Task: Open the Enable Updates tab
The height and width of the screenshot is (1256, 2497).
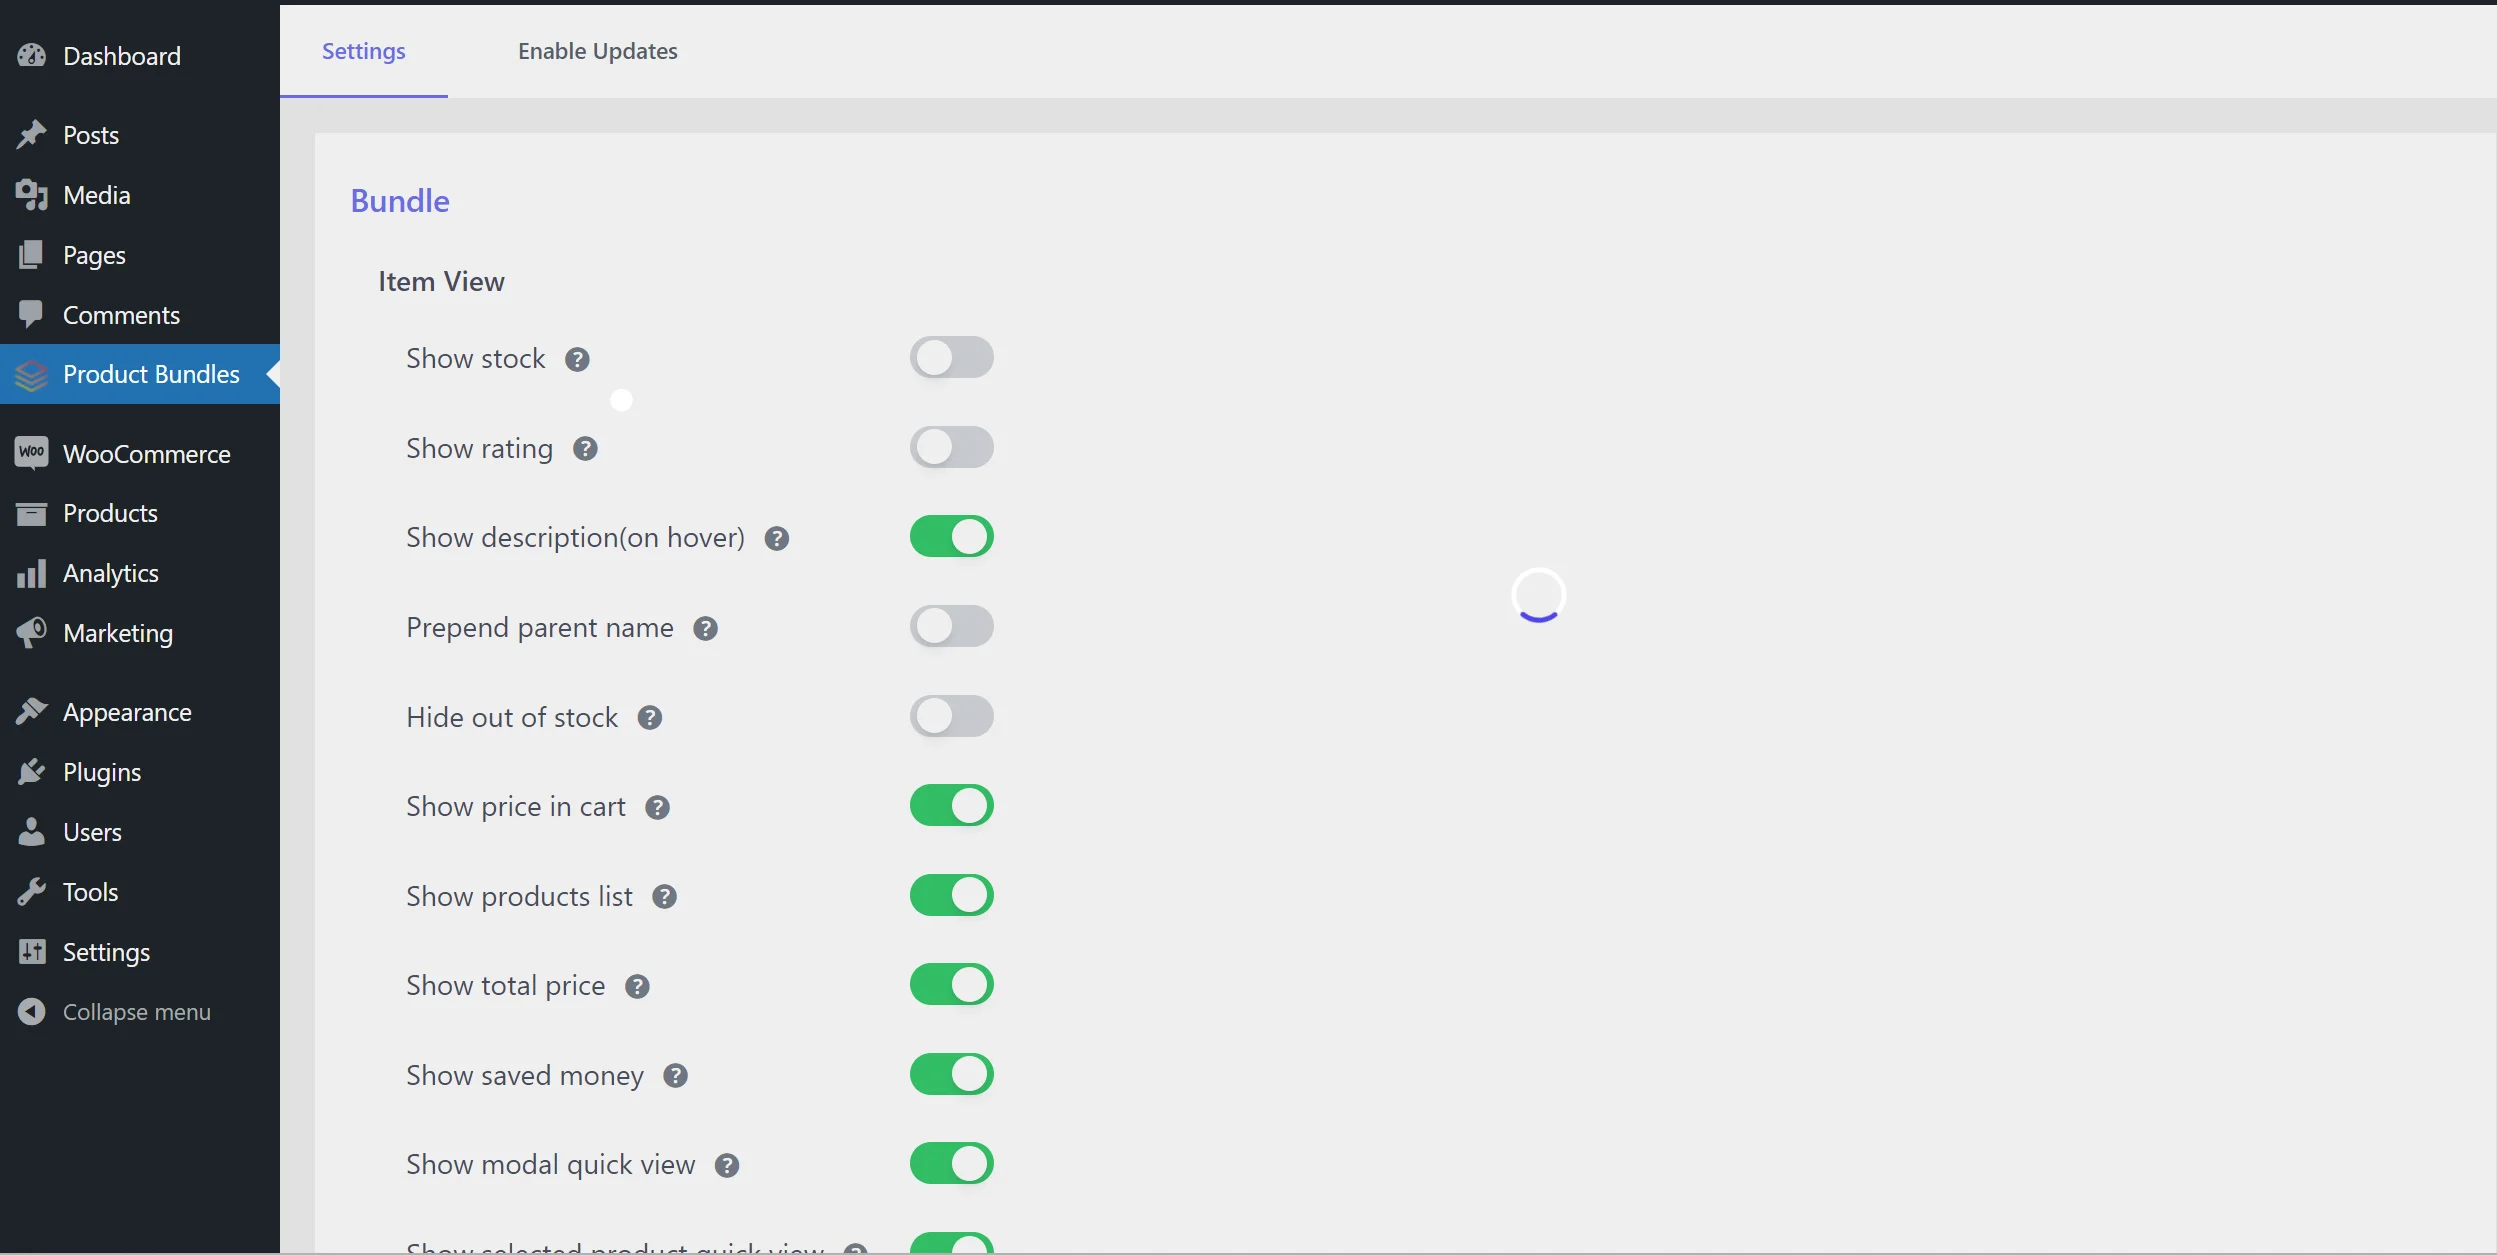Action: pos(597,50)
